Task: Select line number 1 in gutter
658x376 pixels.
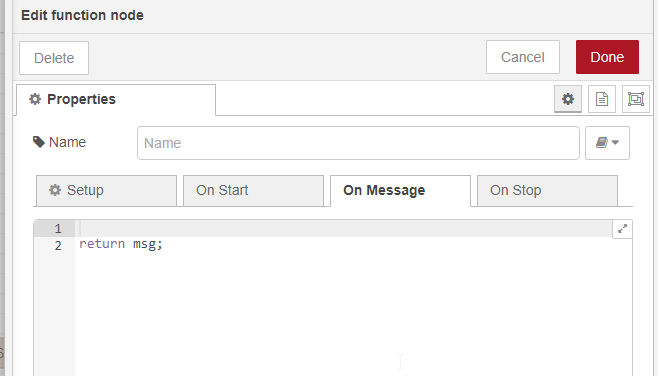Action: pos(58,229)
